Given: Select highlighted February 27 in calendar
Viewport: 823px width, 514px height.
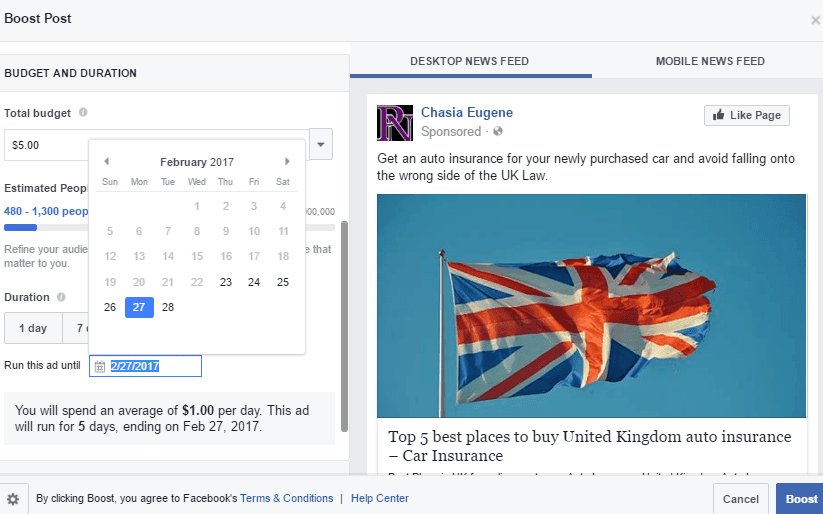Looking at the screenshot, I should [x=139, y=307].
